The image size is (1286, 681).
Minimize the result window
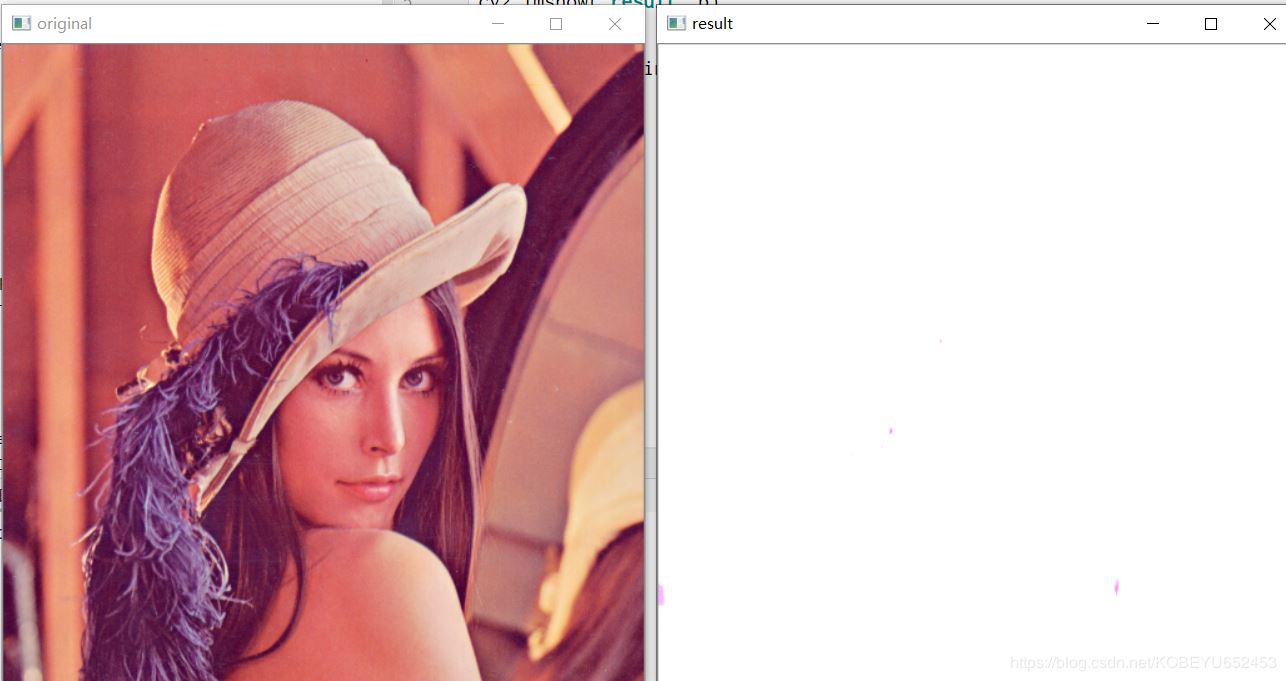pyautogui.click(x=1153, y=24)
